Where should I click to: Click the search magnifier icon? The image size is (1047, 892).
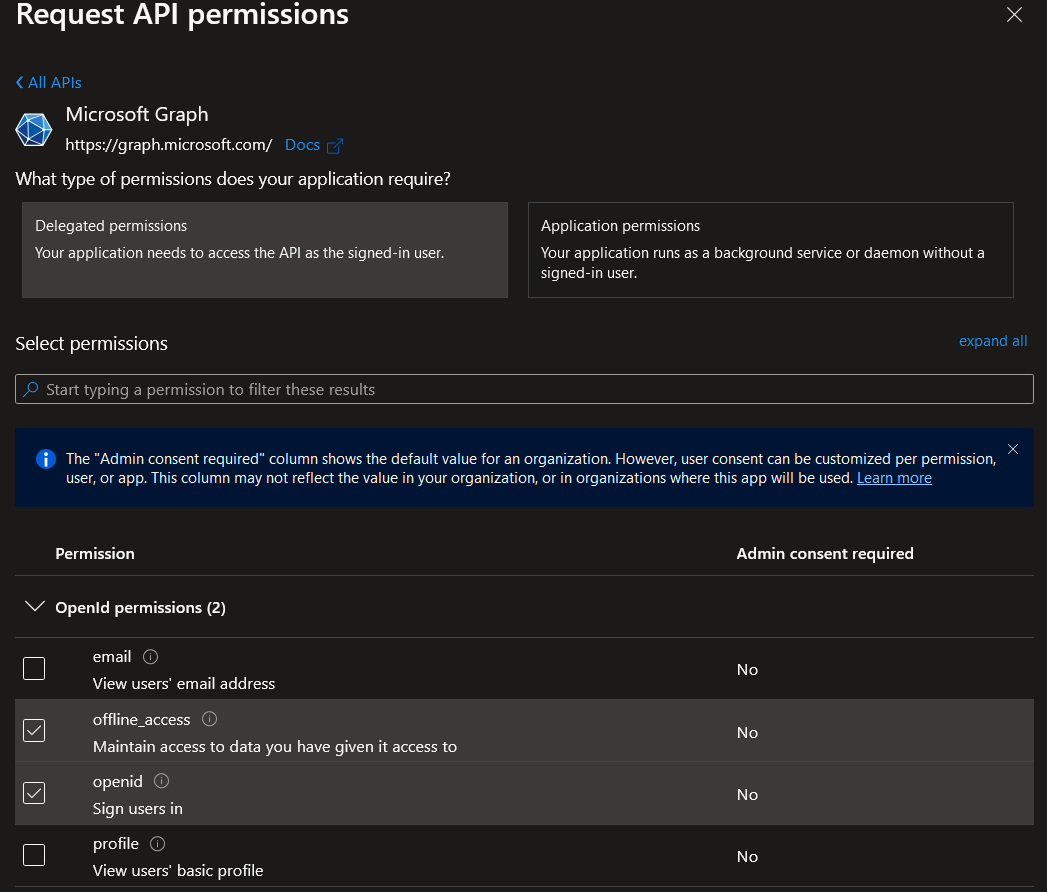click(x=31, y=389)
